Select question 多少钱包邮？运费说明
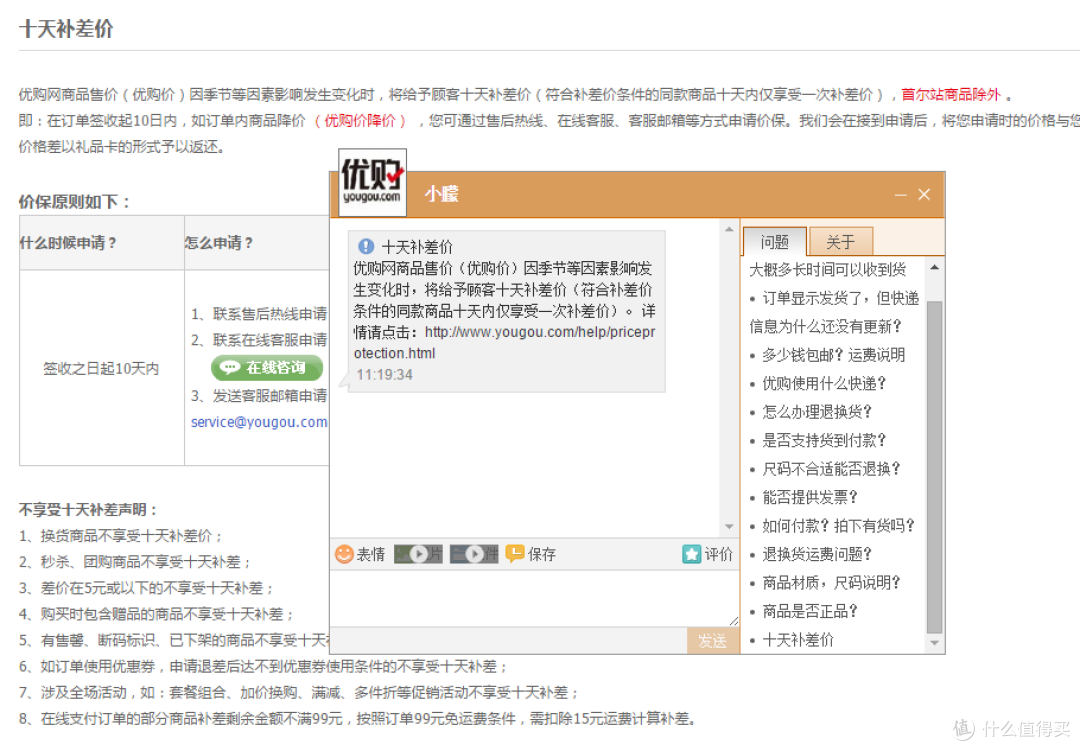Screen dimensions: 1080x751 click(x=833, y=355)
